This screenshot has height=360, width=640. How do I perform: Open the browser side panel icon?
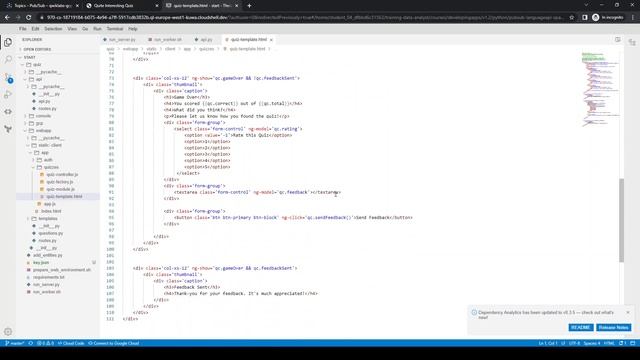click(x=584, y=18)
